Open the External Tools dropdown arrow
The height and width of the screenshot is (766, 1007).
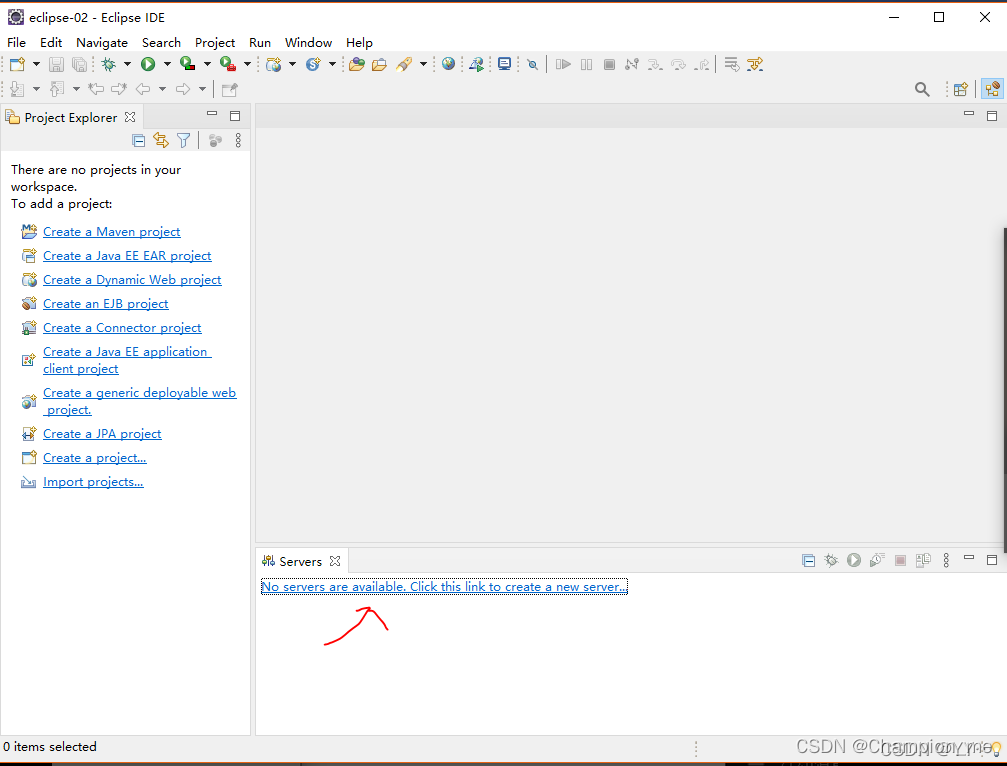[x=247, y=64]
